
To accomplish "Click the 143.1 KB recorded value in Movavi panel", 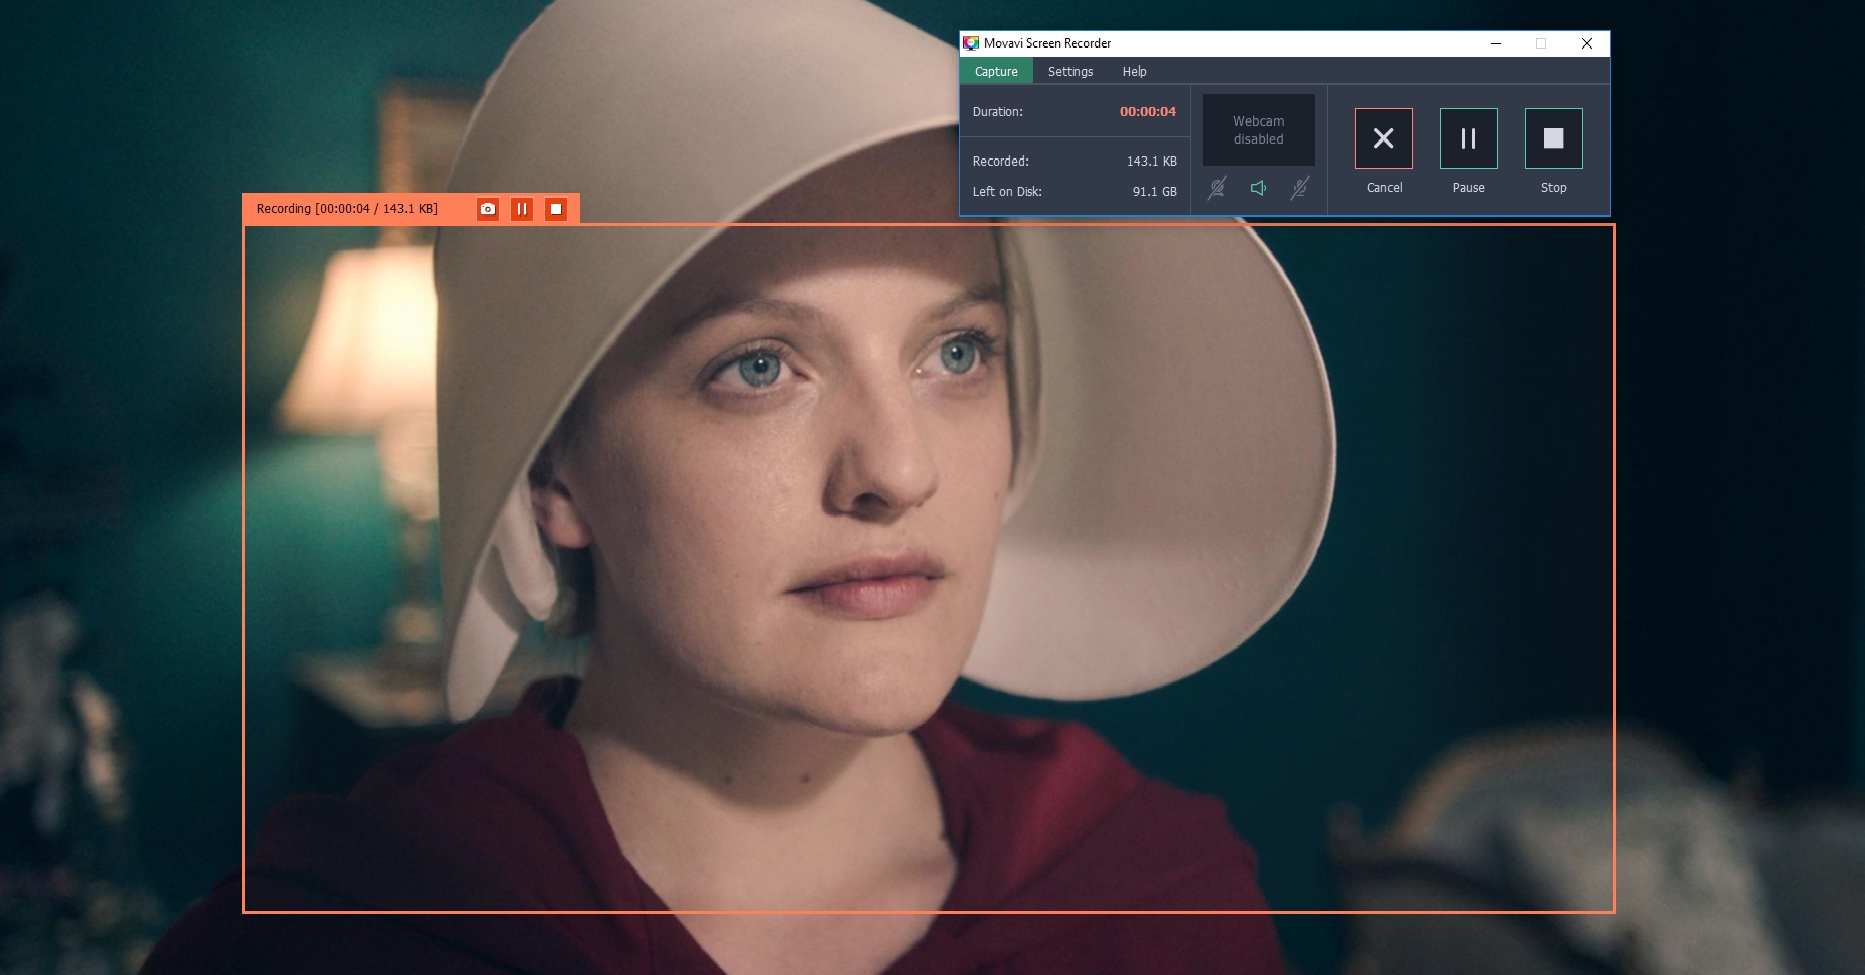I will [x=1151, y=161].
